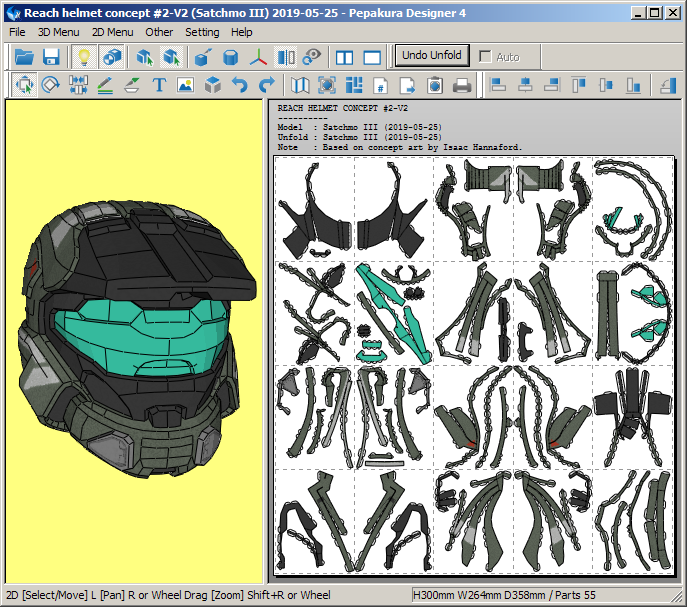The image size is (687, 607).
Task: Click the window resize grip in the corner
Action: (678, 598)
